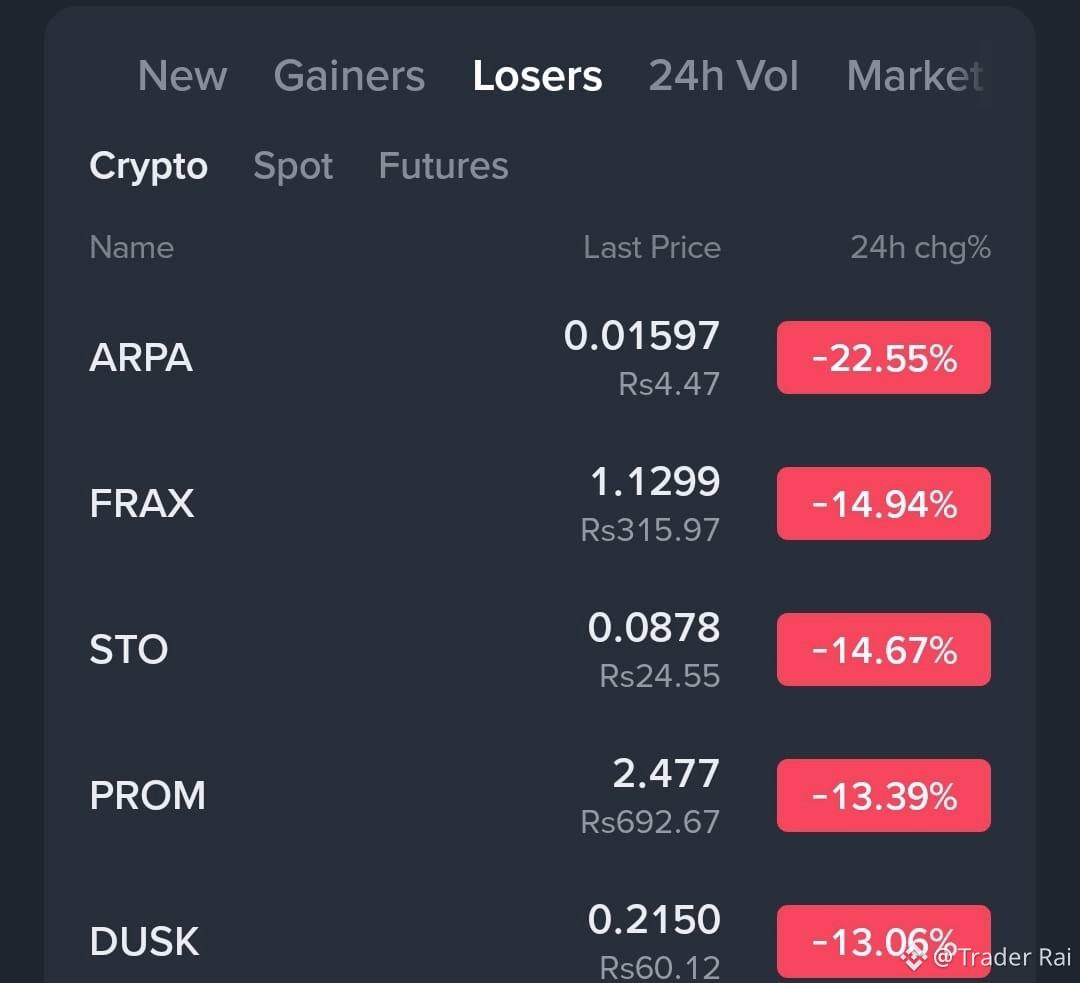The height and width of the screenshot is (983, 1080).
Task: Select the FRAX token row
Action: point(143,503)
